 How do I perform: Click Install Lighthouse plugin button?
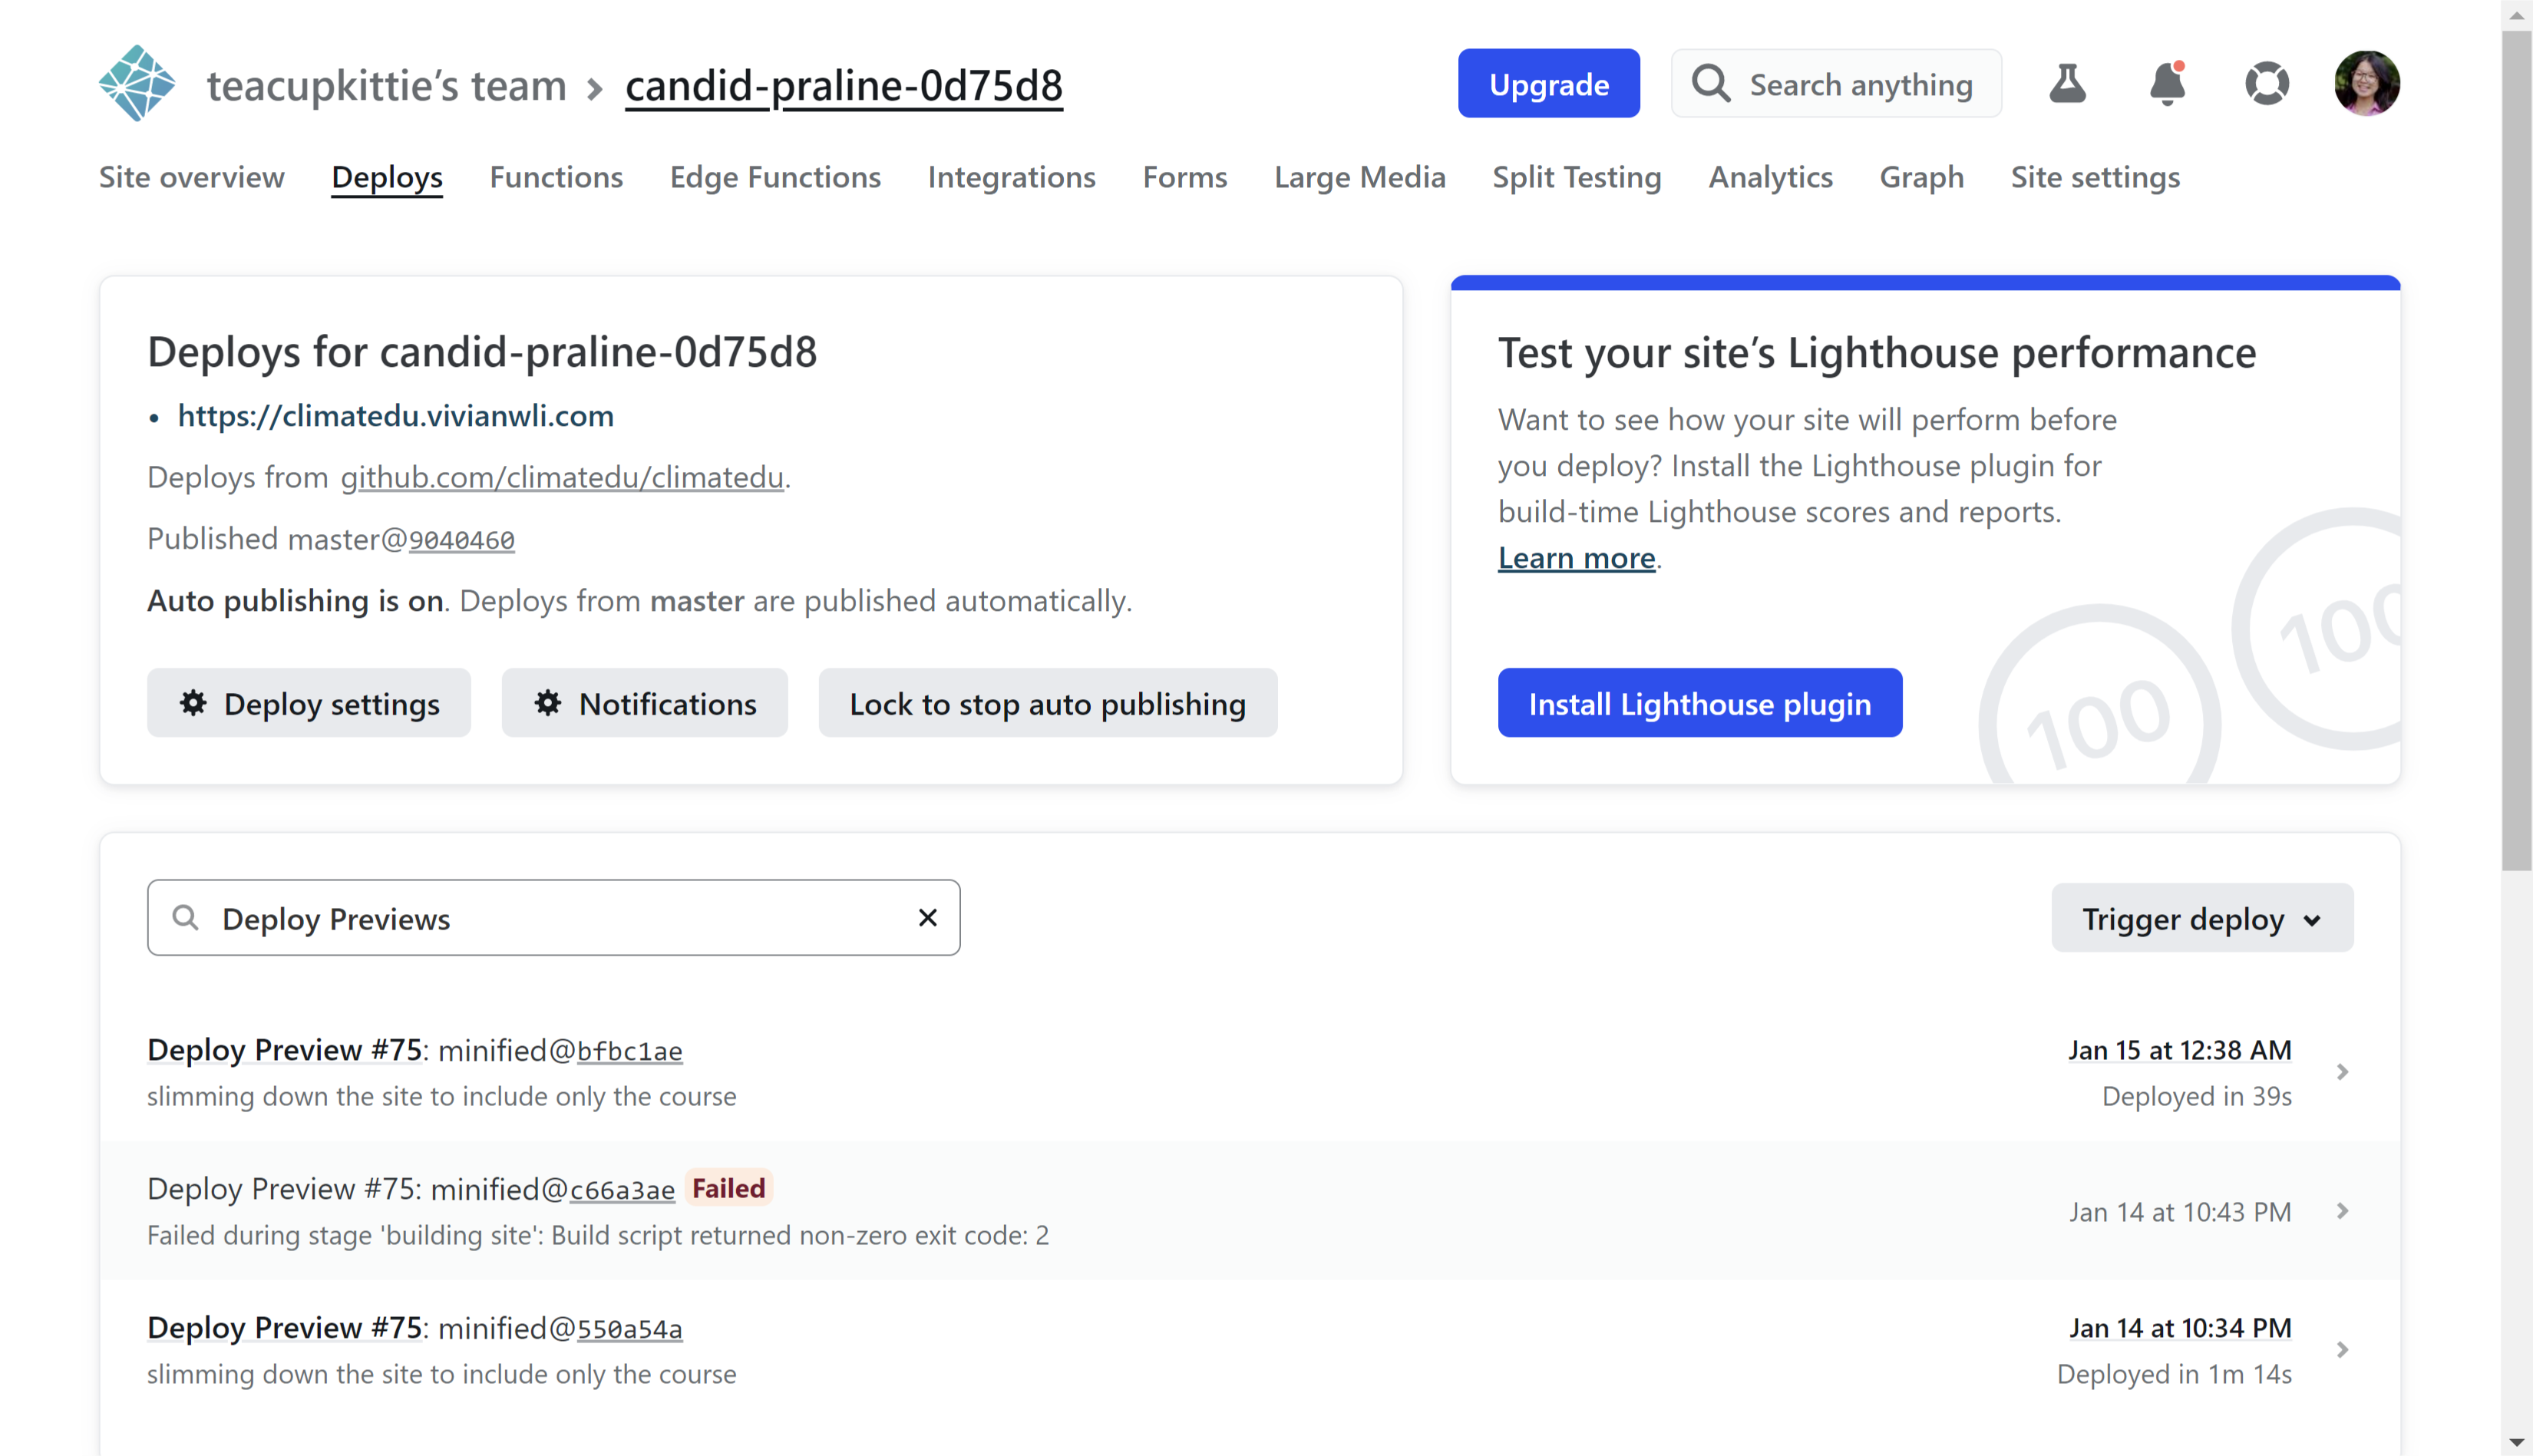pos(1700,703)
